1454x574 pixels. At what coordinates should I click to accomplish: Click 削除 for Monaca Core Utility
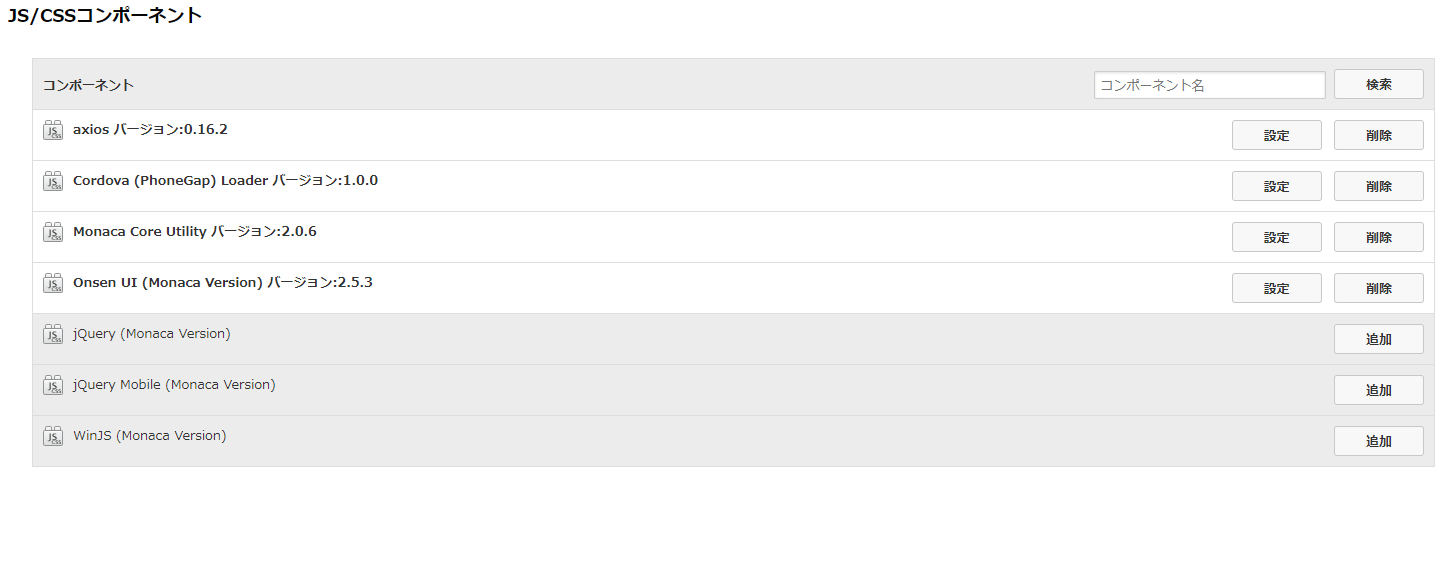[1378, 237]
